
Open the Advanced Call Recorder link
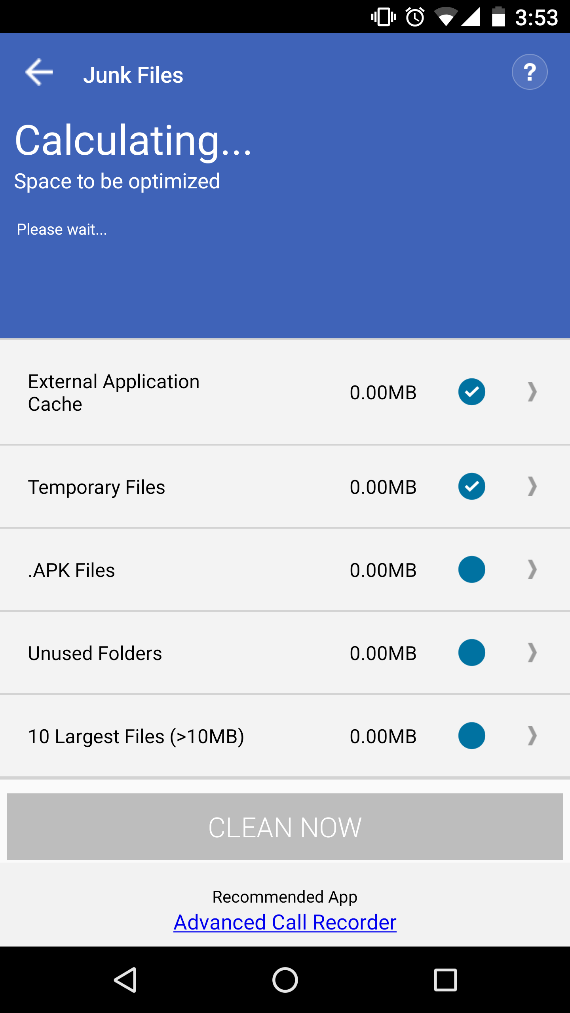pos(285,922)
